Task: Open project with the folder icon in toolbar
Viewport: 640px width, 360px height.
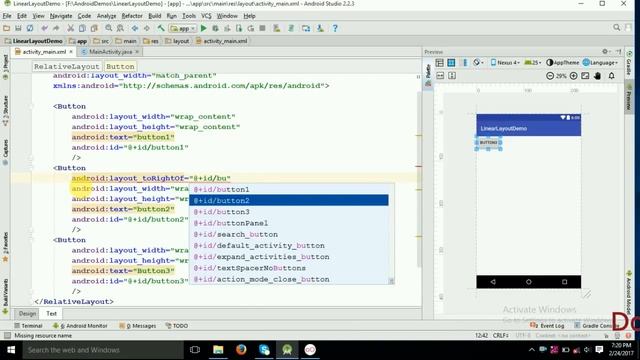Action: pyautogui.click(x=7, y=28)
